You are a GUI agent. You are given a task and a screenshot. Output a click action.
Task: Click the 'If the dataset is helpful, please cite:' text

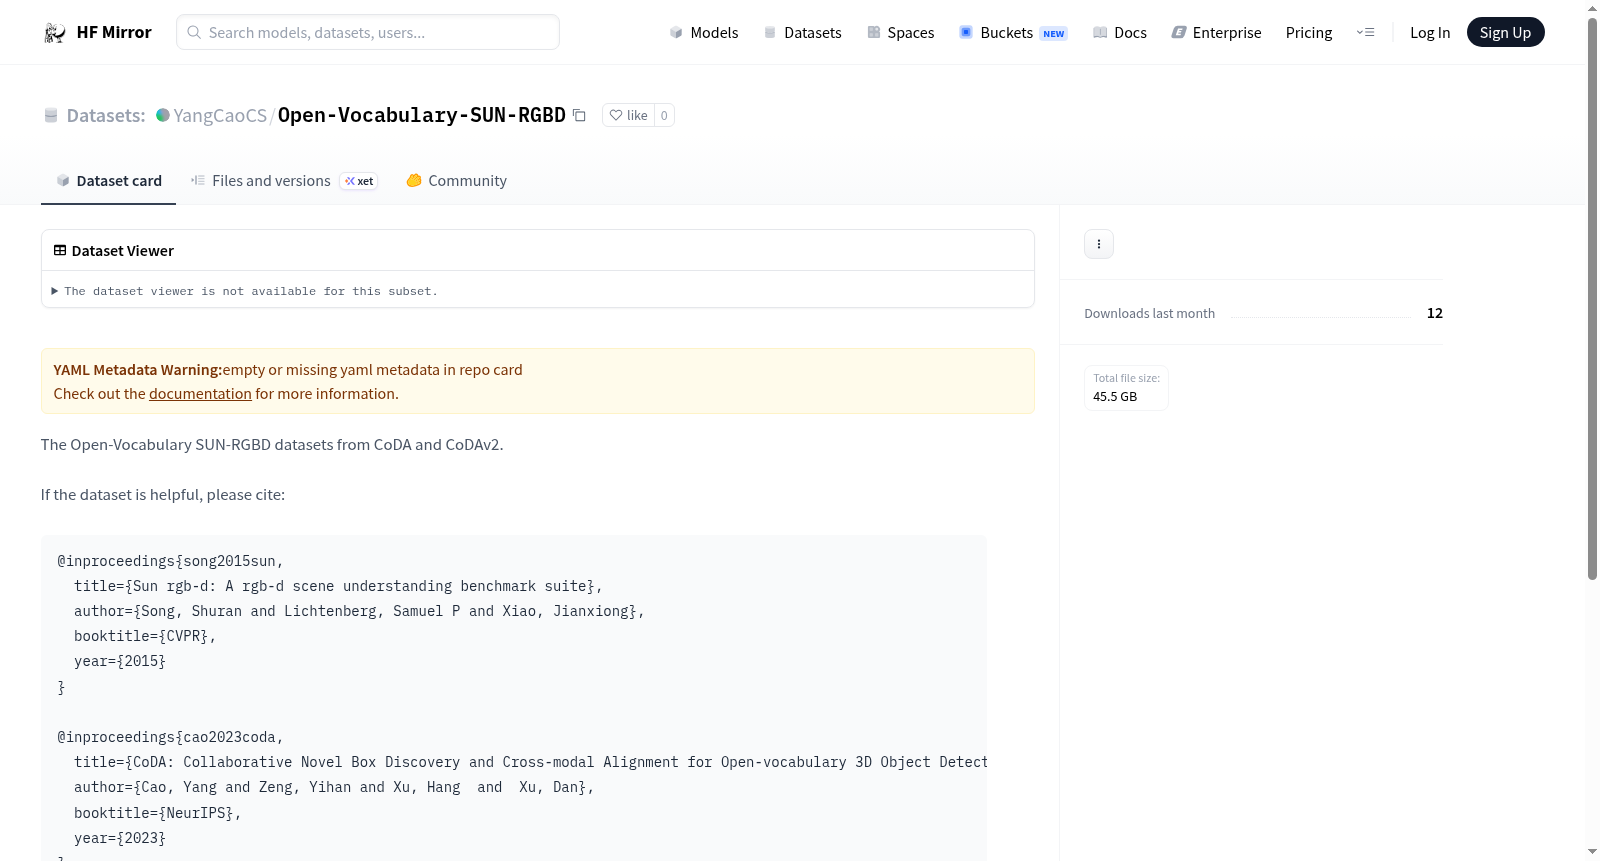[163, 495]
